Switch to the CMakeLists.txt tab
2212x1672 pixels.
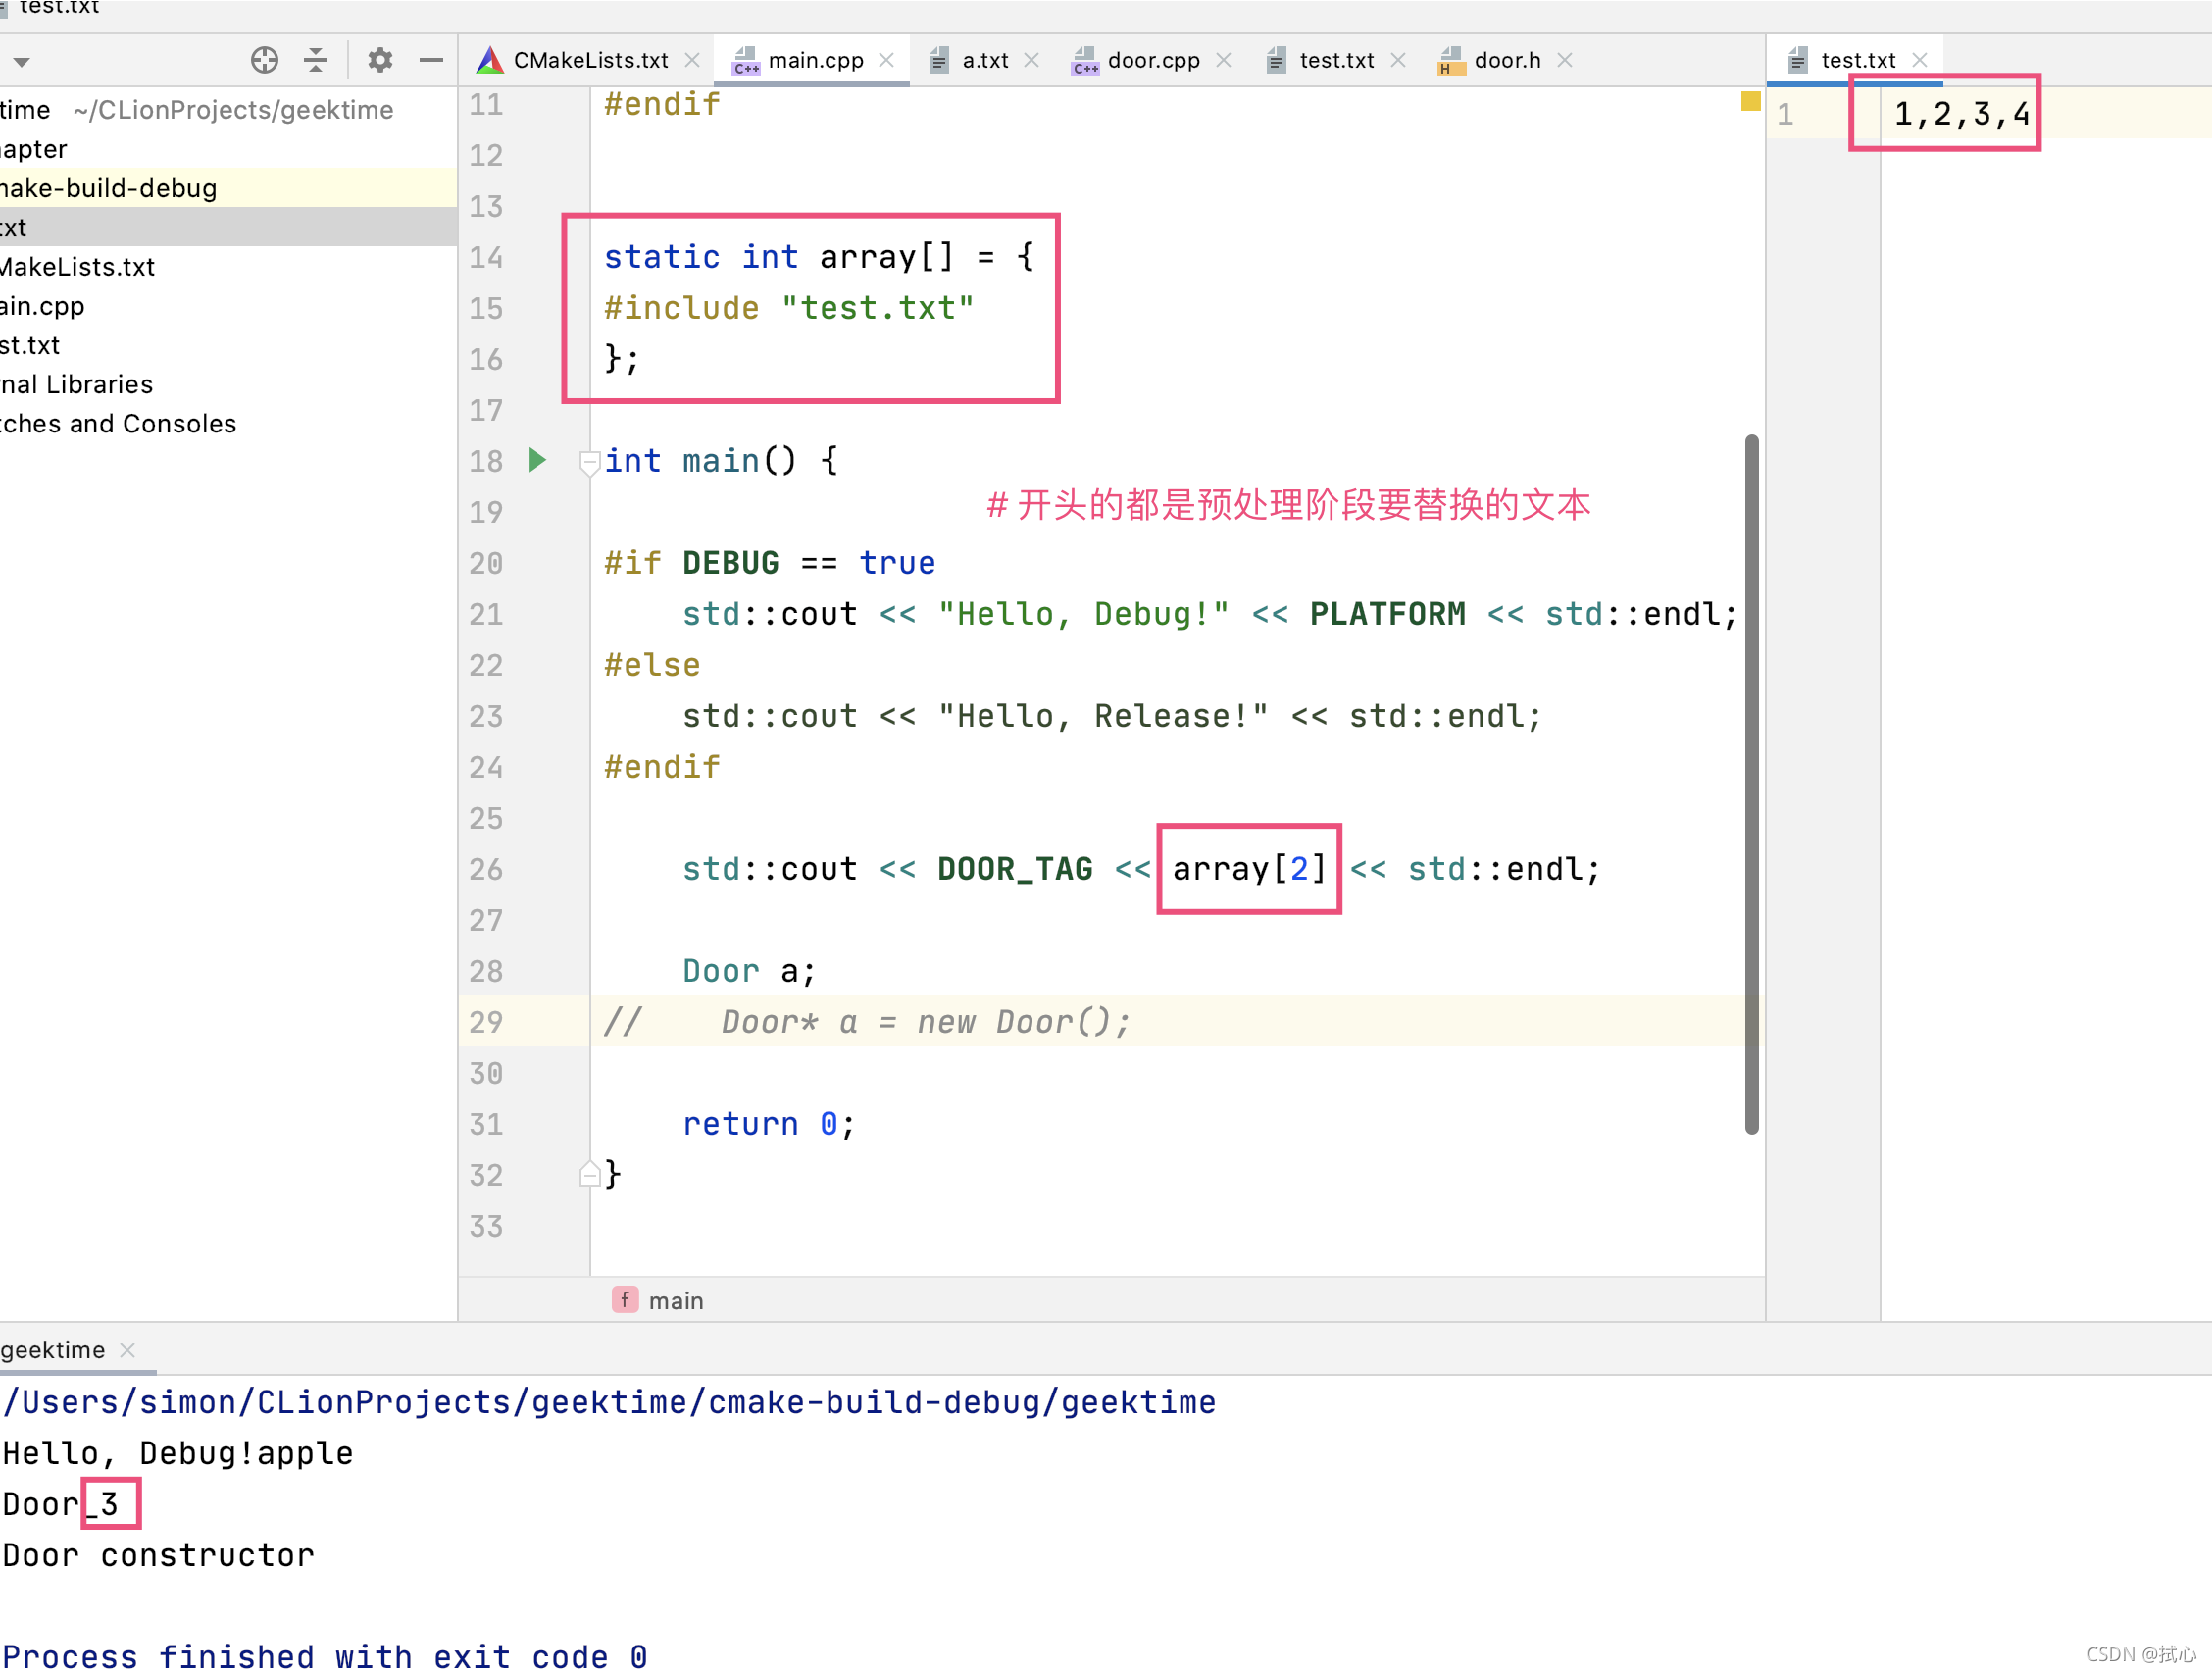coord(590,60)
